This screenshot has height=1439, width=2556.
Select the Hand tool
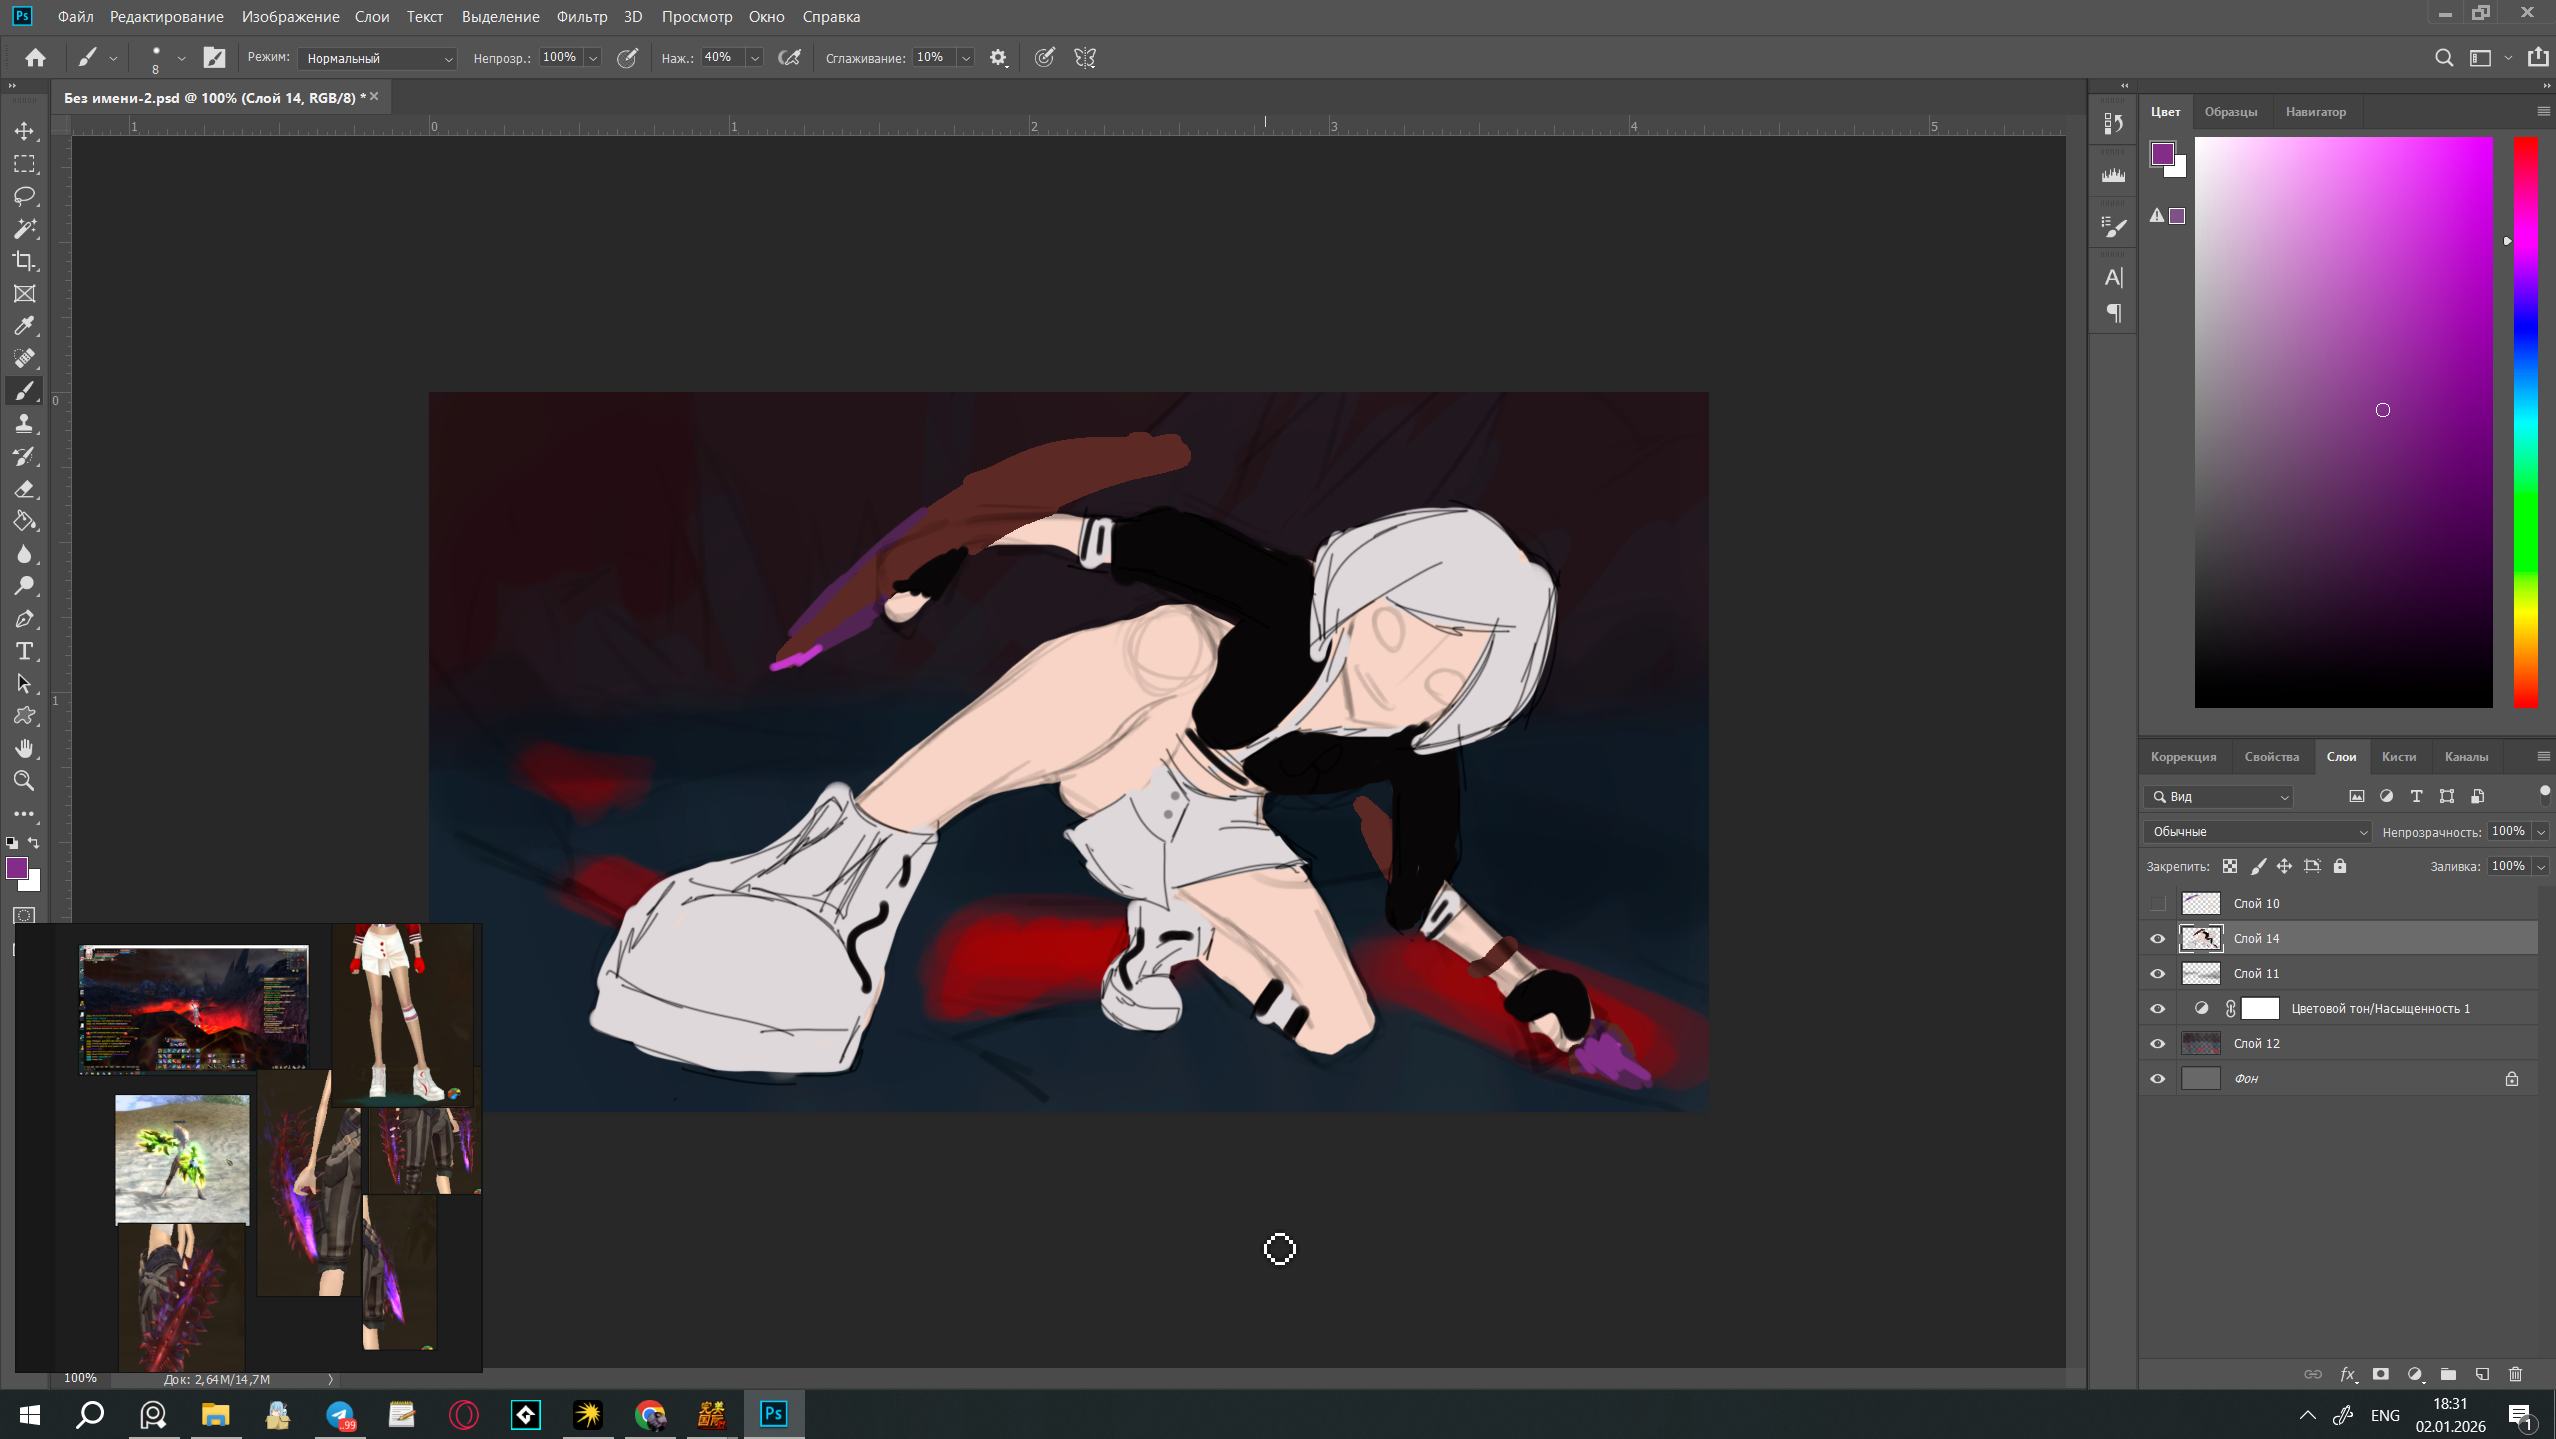click(24, 749)
